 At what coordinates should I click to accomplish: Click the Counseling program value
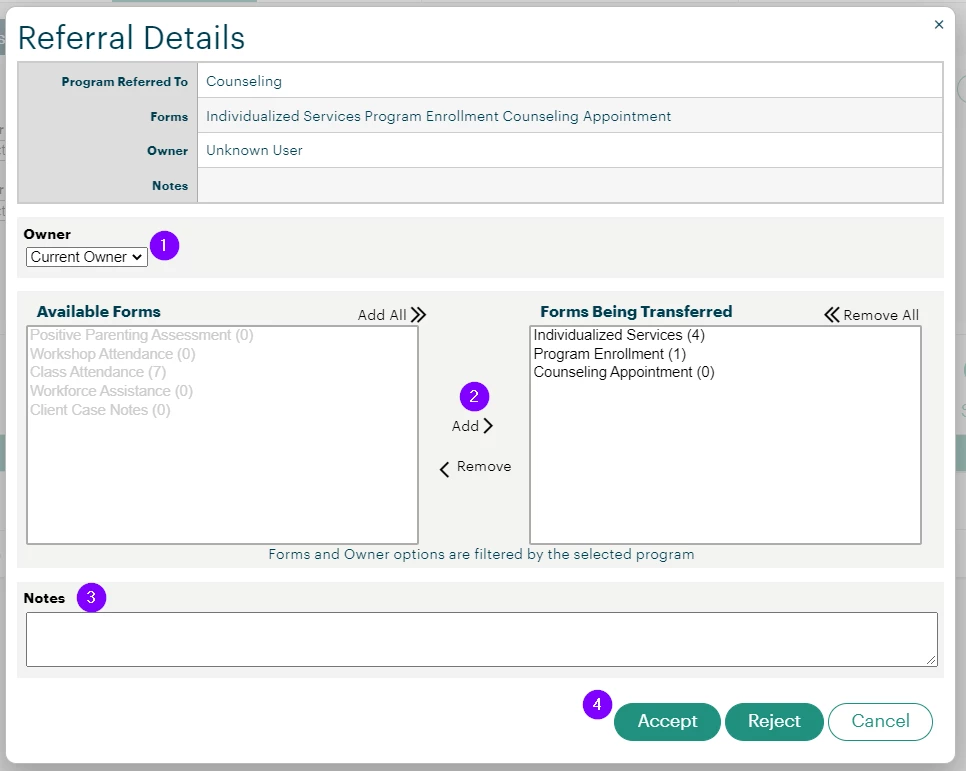coord(244,81)
